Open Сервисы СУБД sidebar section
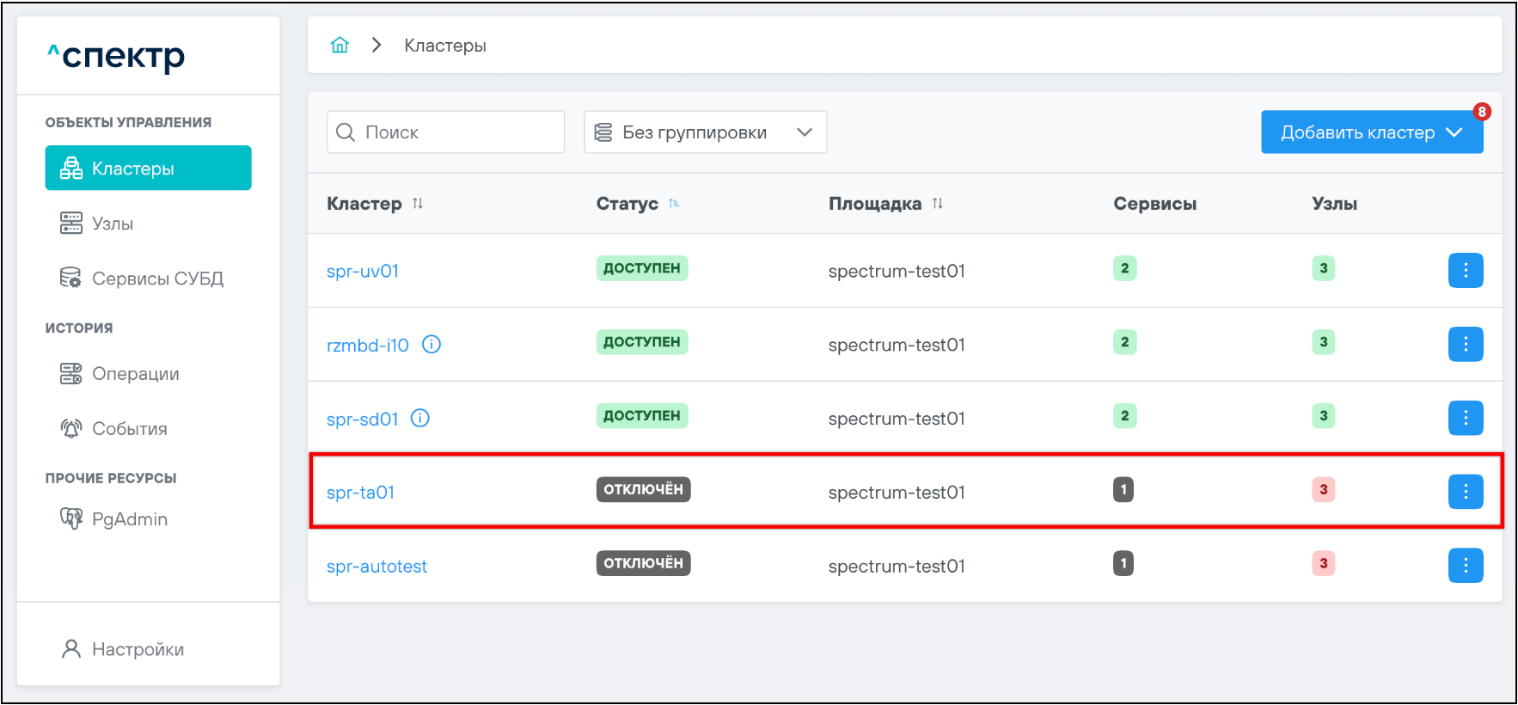Screen dimensions: 1518x705 pos(157,279)
